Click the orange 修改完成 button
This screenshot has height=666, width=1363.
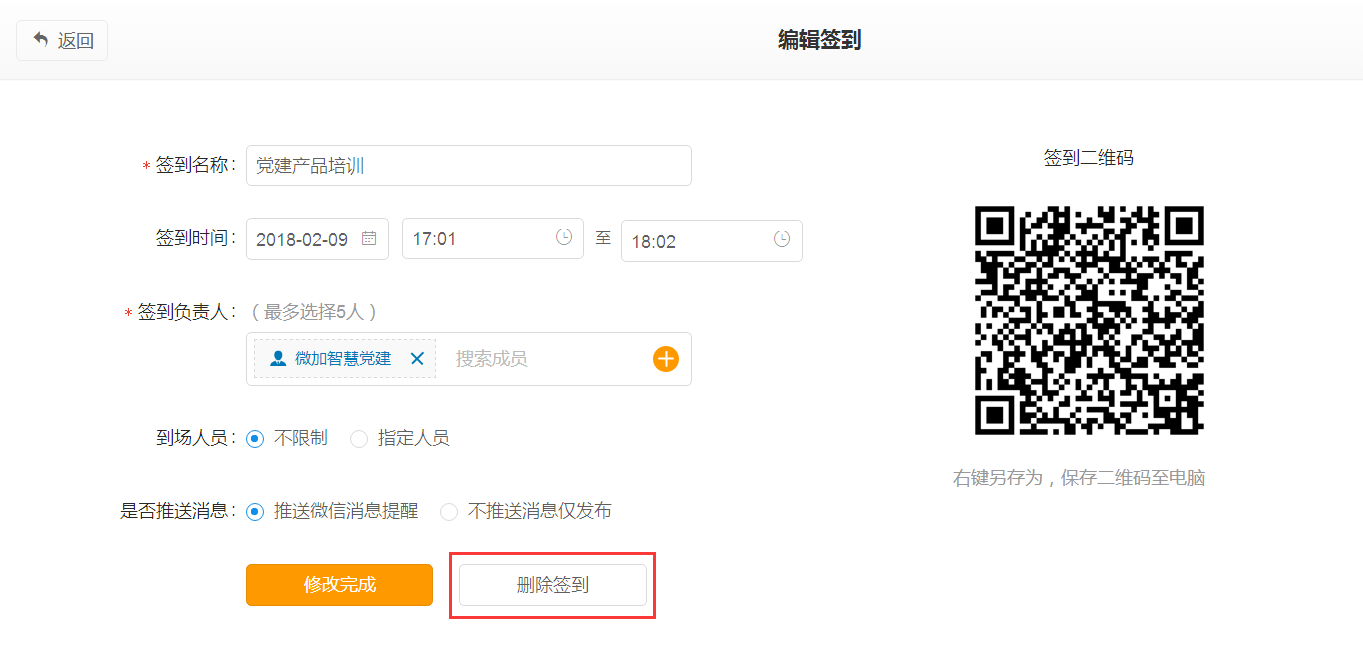(339, 585)
